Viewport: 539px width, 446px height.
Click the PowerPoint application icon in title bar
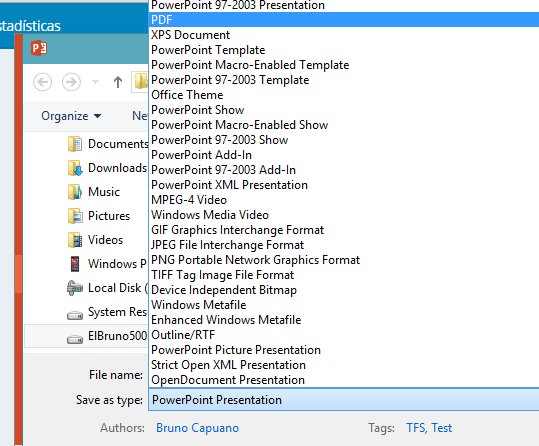pyautogui.click(x=39, y=48)
